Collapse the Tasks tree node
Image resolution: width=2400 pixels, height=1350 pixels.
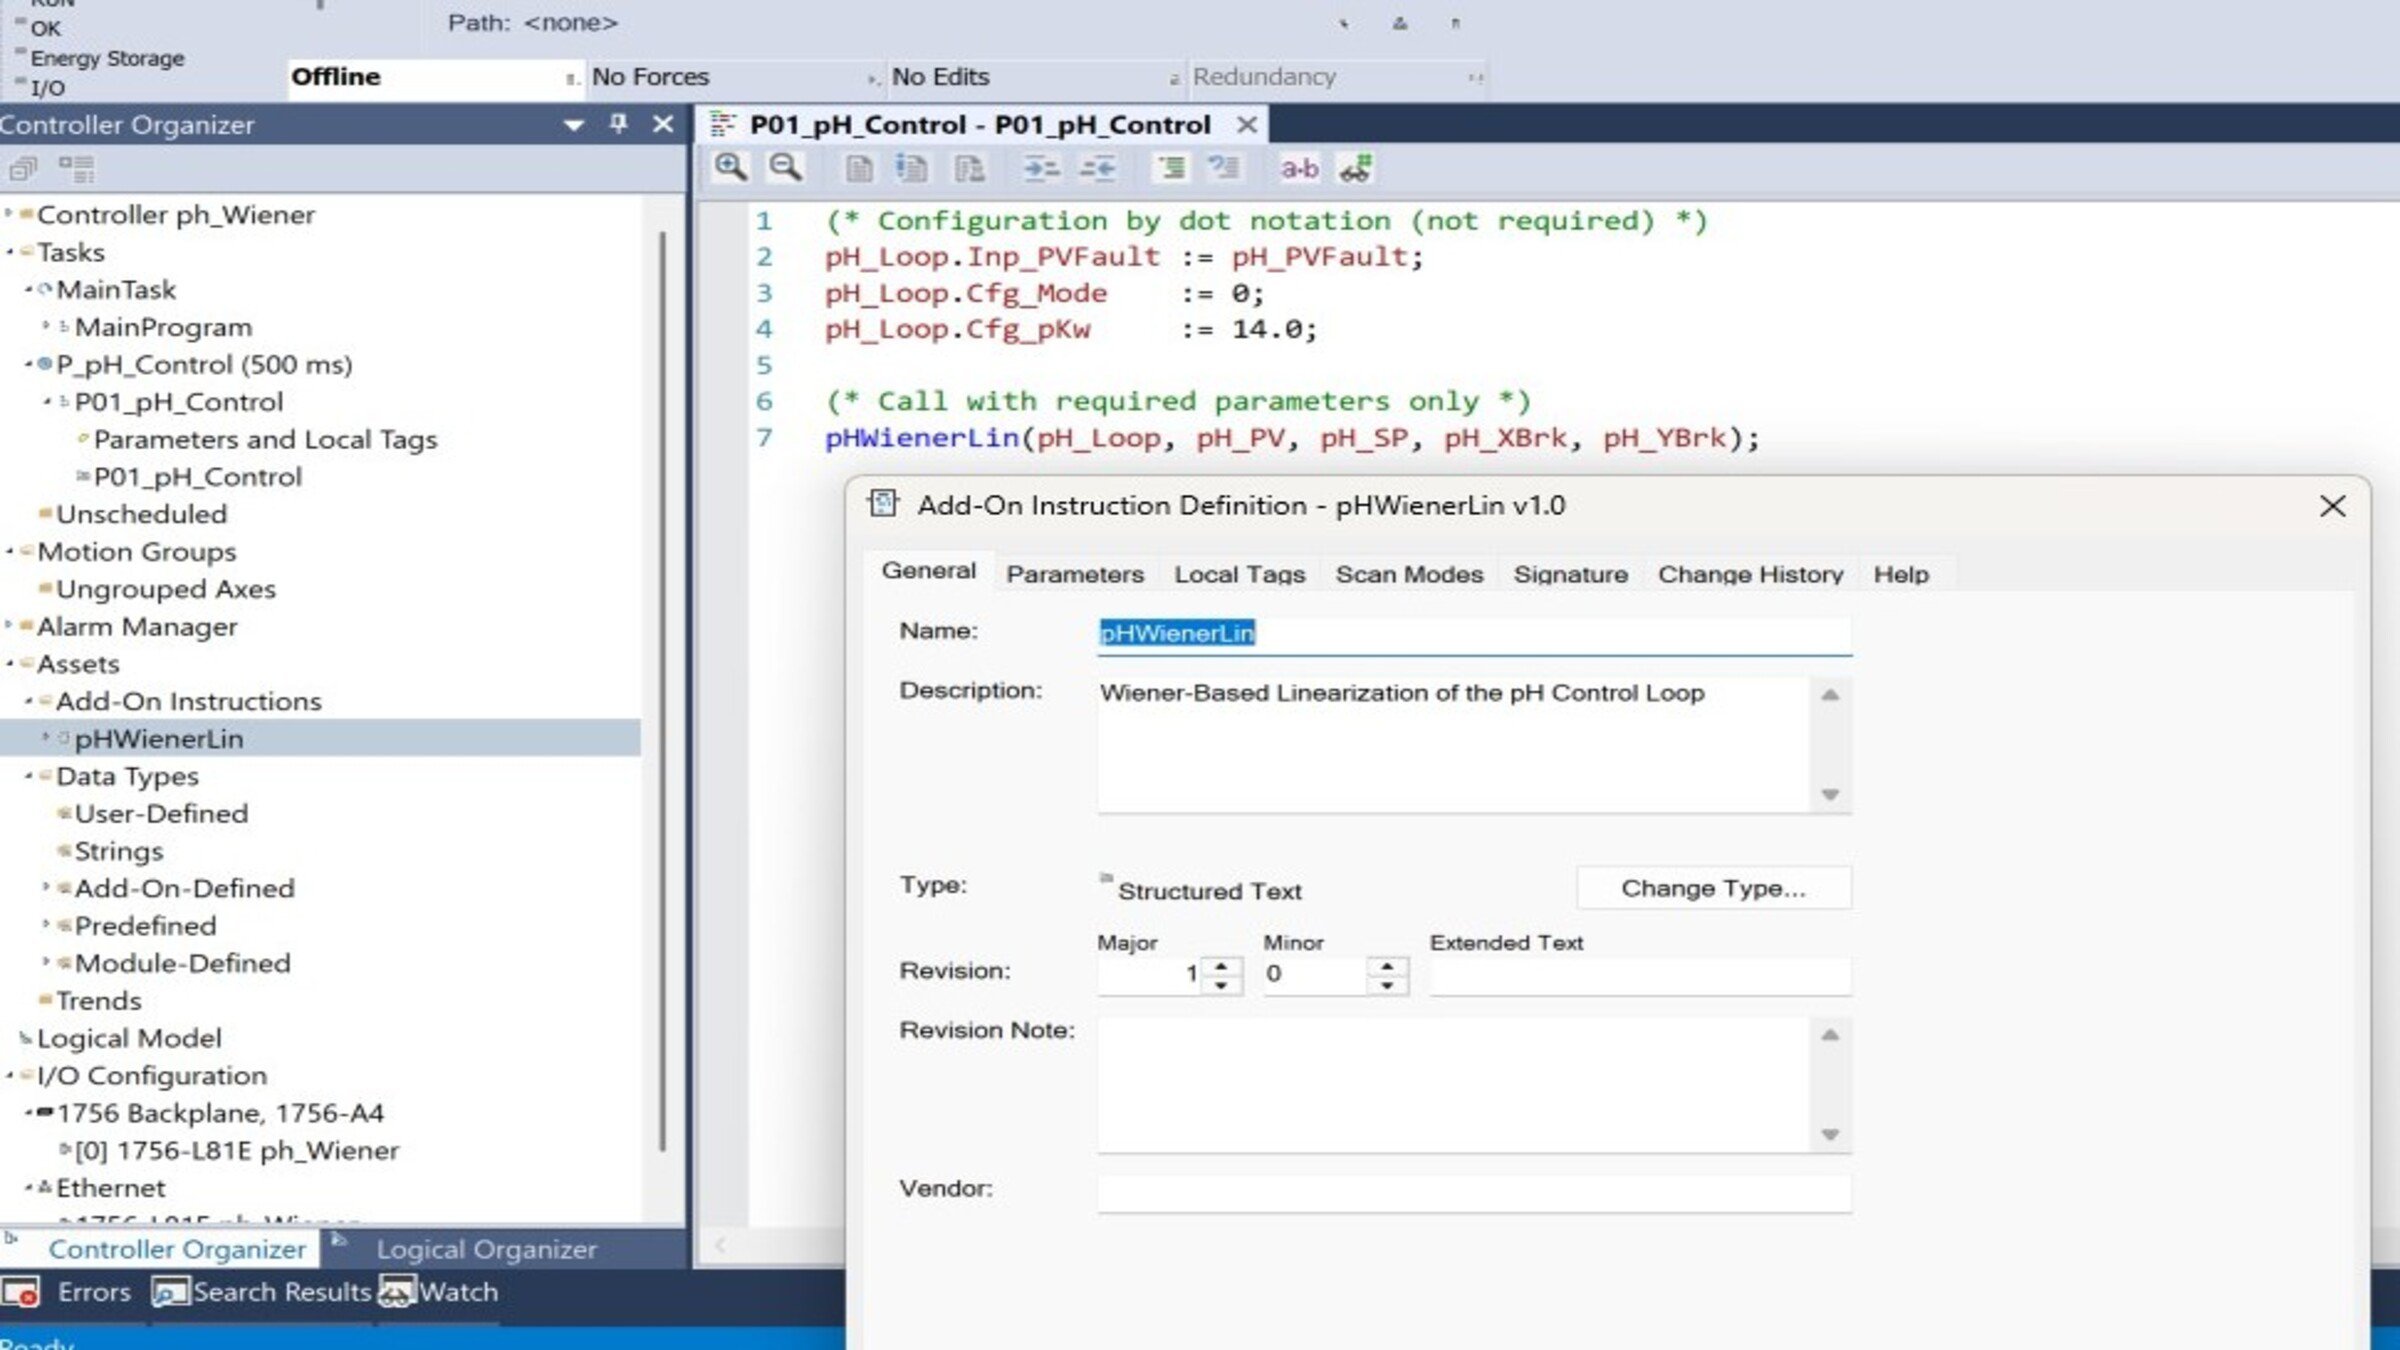(9, 251)
